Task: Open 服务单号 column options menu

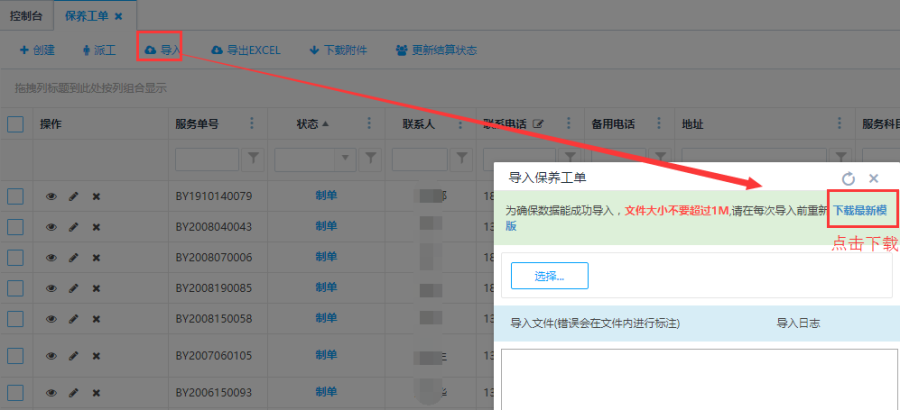Action: point(252,124)
